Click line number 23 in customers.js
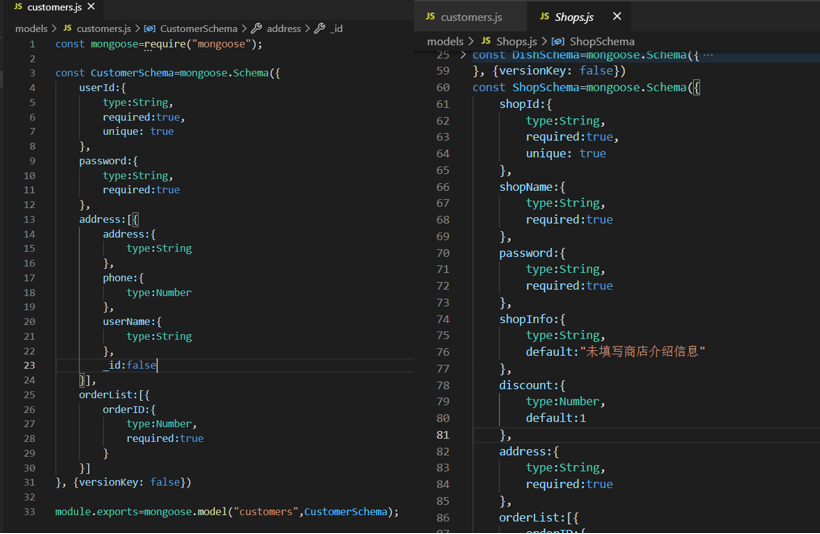 [29, 366]
